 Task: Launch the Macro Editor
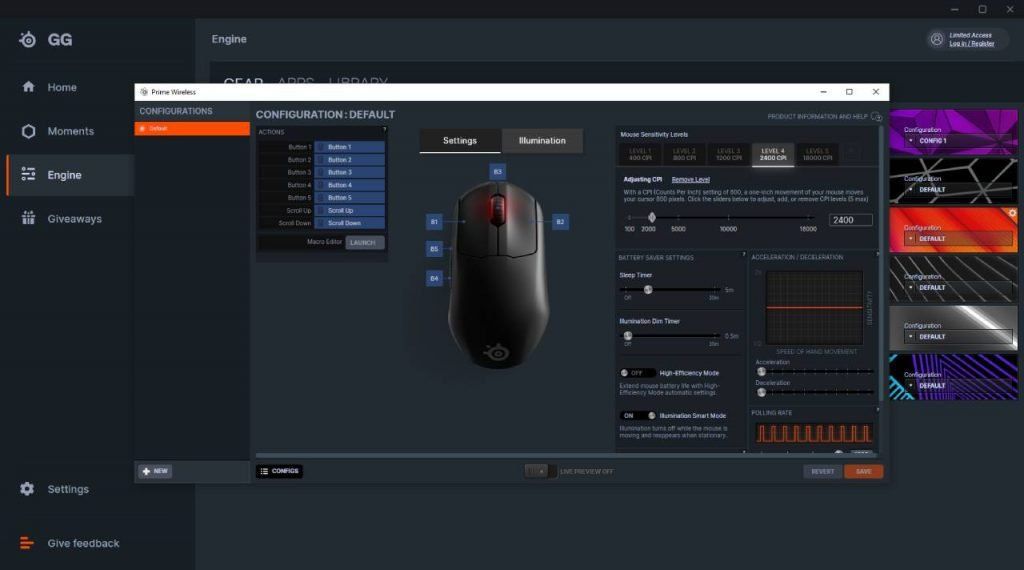tap(364, 242)
